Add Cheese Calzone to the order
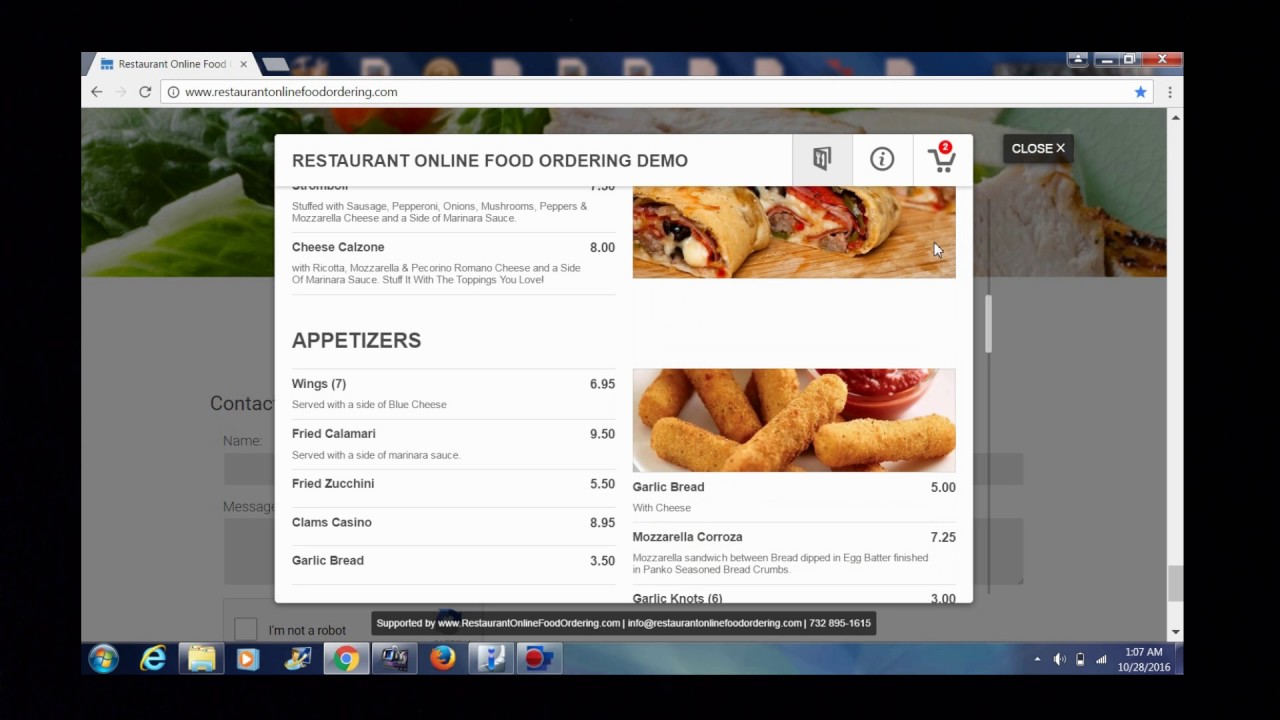Viewport: 1280px width, 720px height. 453,263
